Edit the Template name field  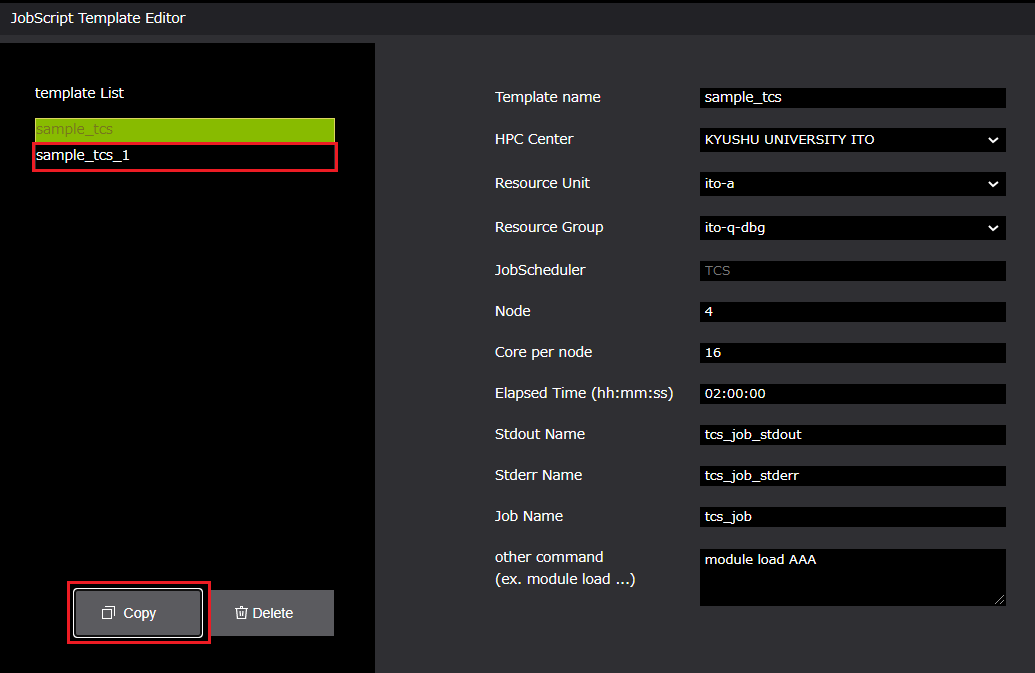point(852,98)
